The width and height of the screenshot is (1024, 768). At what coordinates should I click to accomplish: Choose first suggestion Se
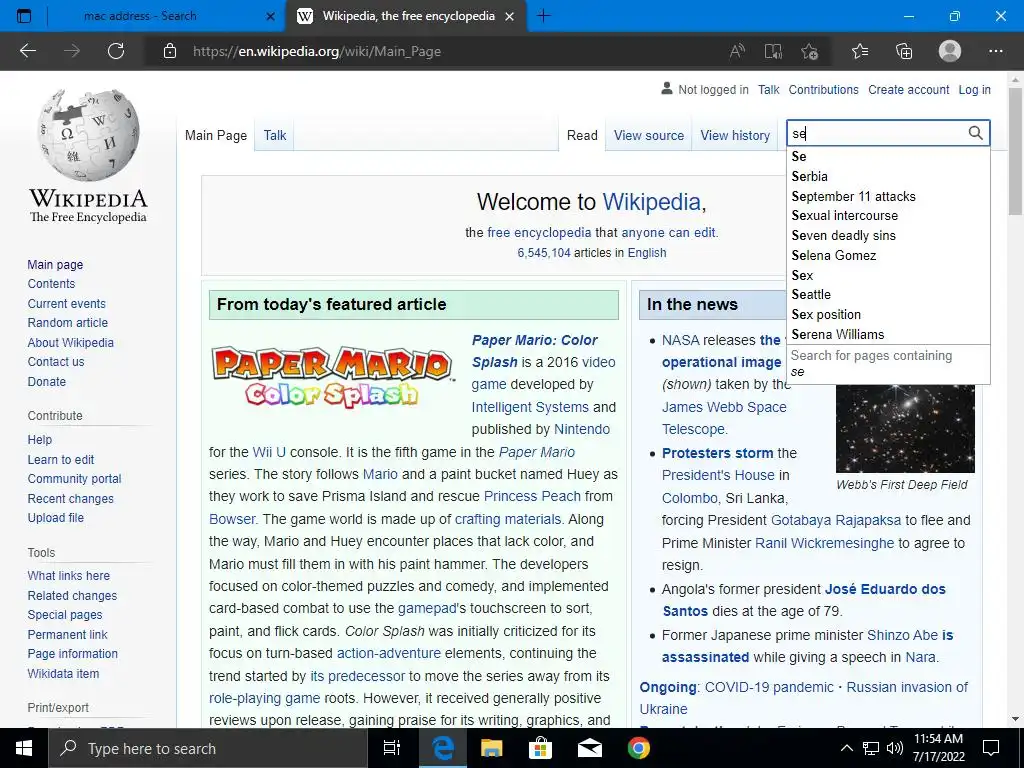(888, 157)
